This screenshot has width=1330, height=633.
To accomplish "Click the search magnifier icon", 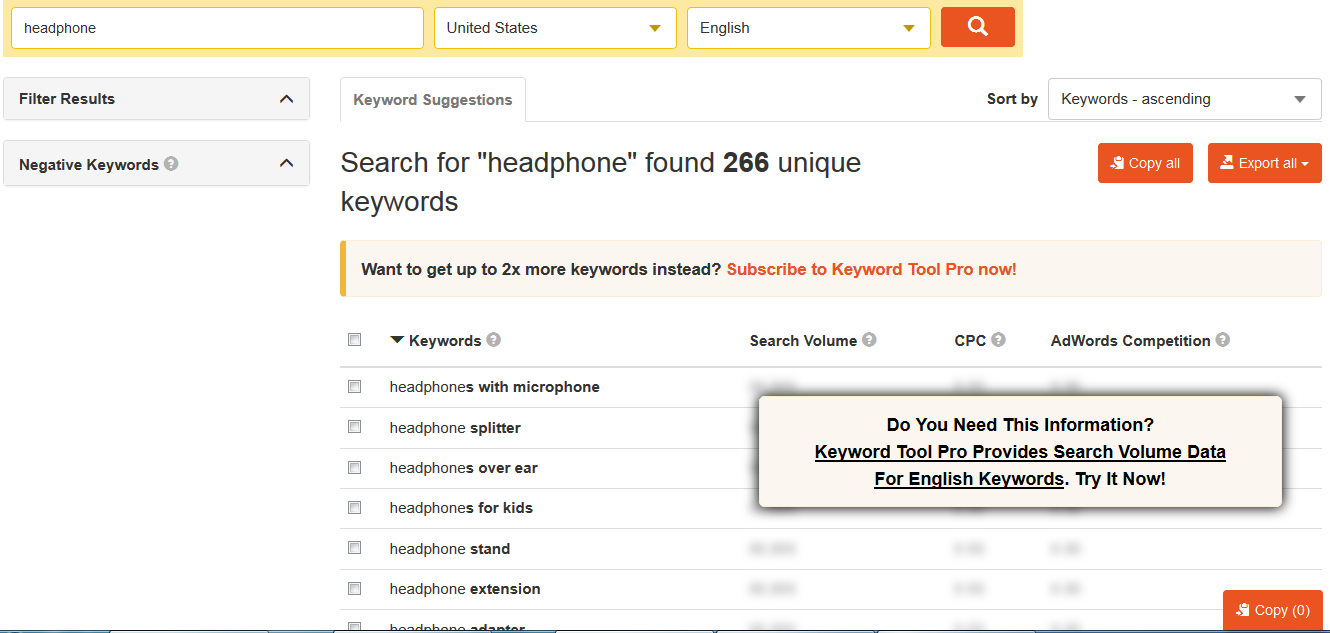I will (x=977, y=27).
